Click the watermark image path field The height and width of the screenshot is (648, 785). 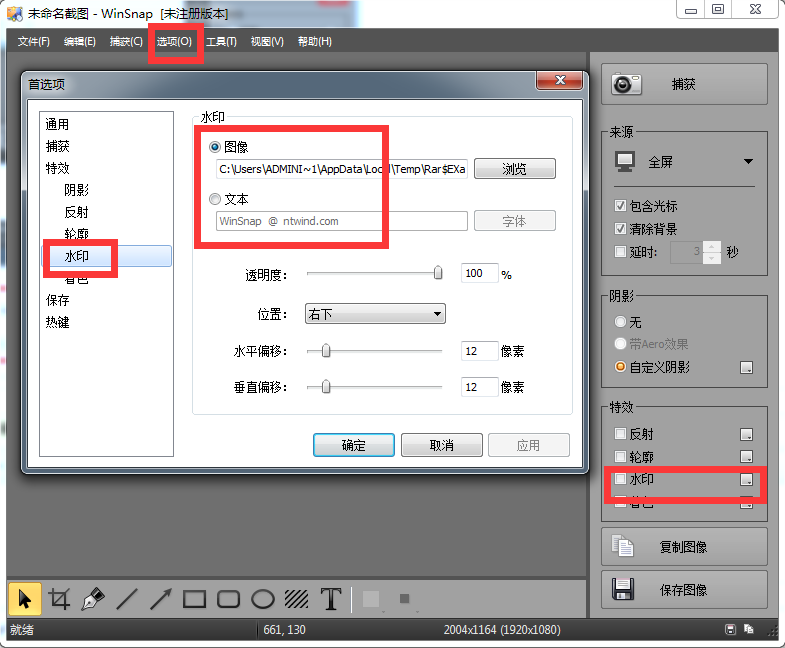pyautogui.click(x=342, y=169)
